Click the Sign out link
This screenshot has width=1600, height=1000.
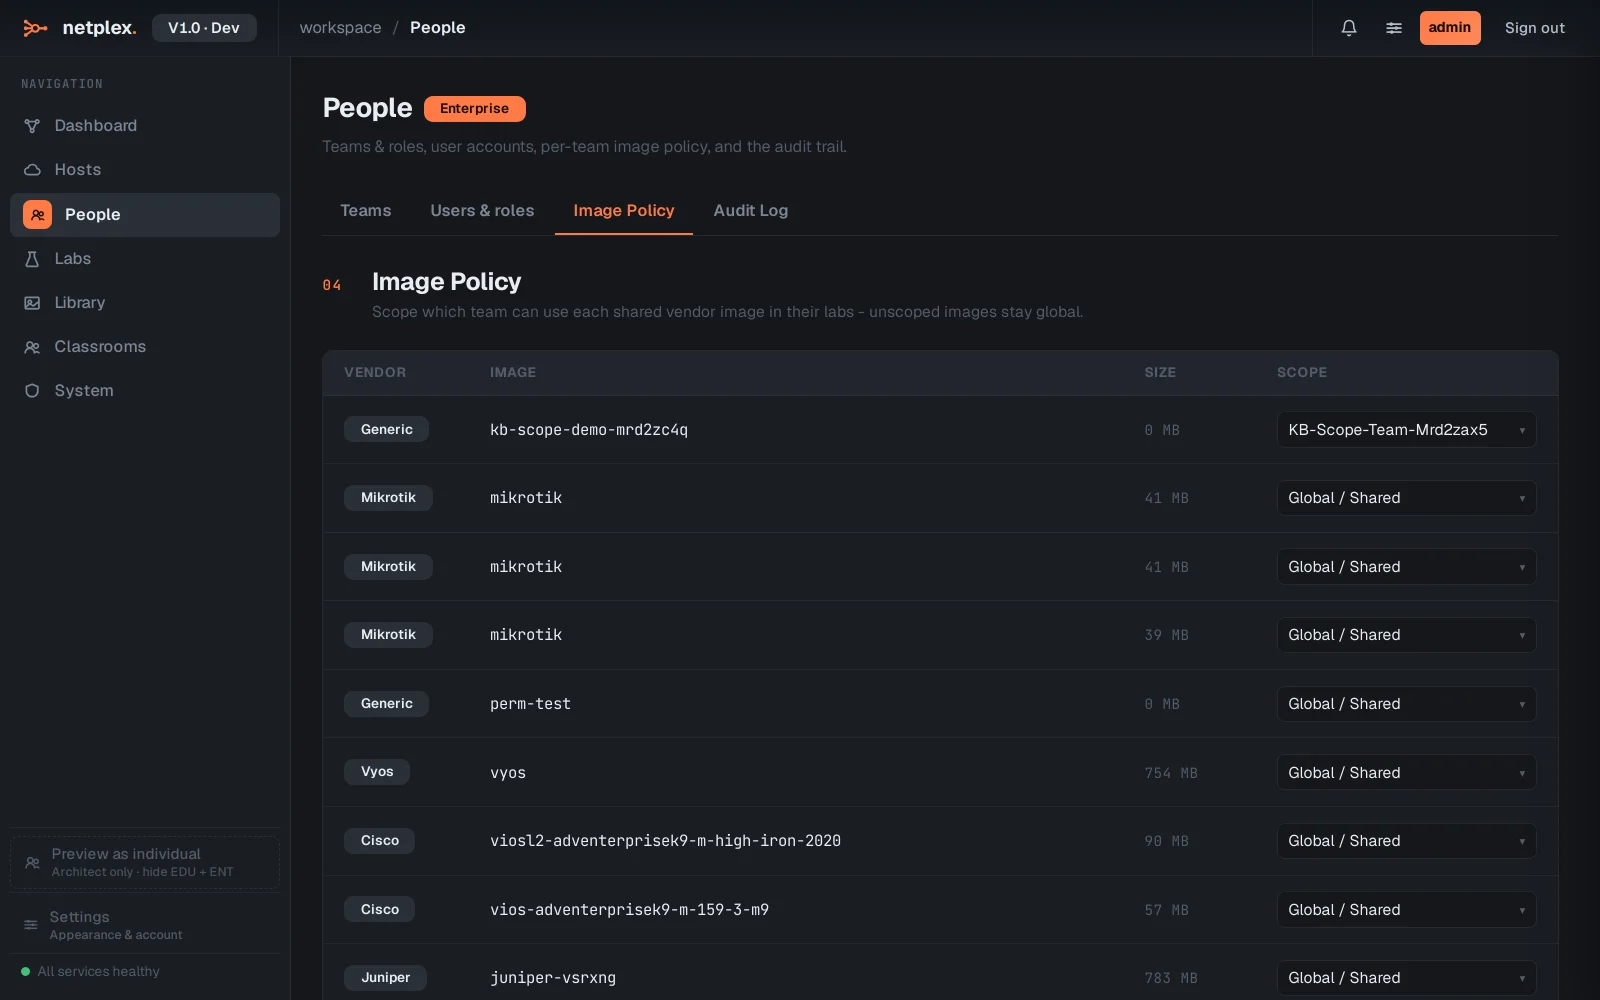tap(1535, 28)
